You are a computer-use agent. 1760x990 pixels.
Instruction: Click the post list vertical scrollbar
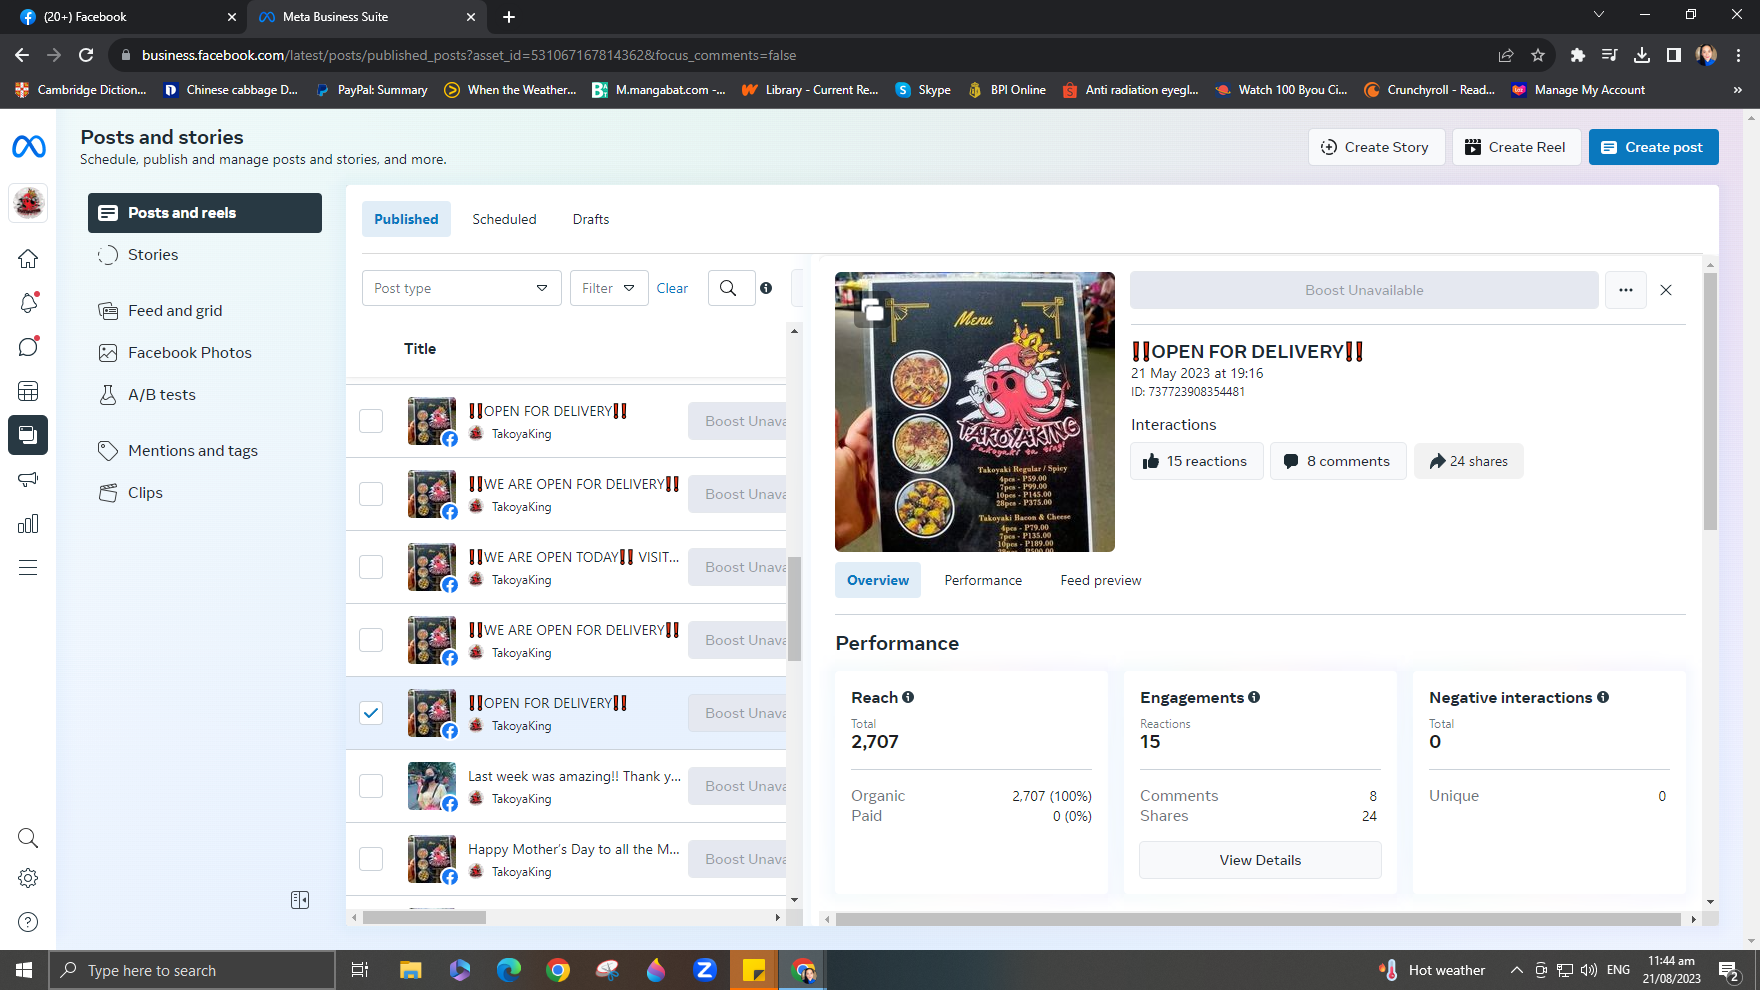[794, 608]
